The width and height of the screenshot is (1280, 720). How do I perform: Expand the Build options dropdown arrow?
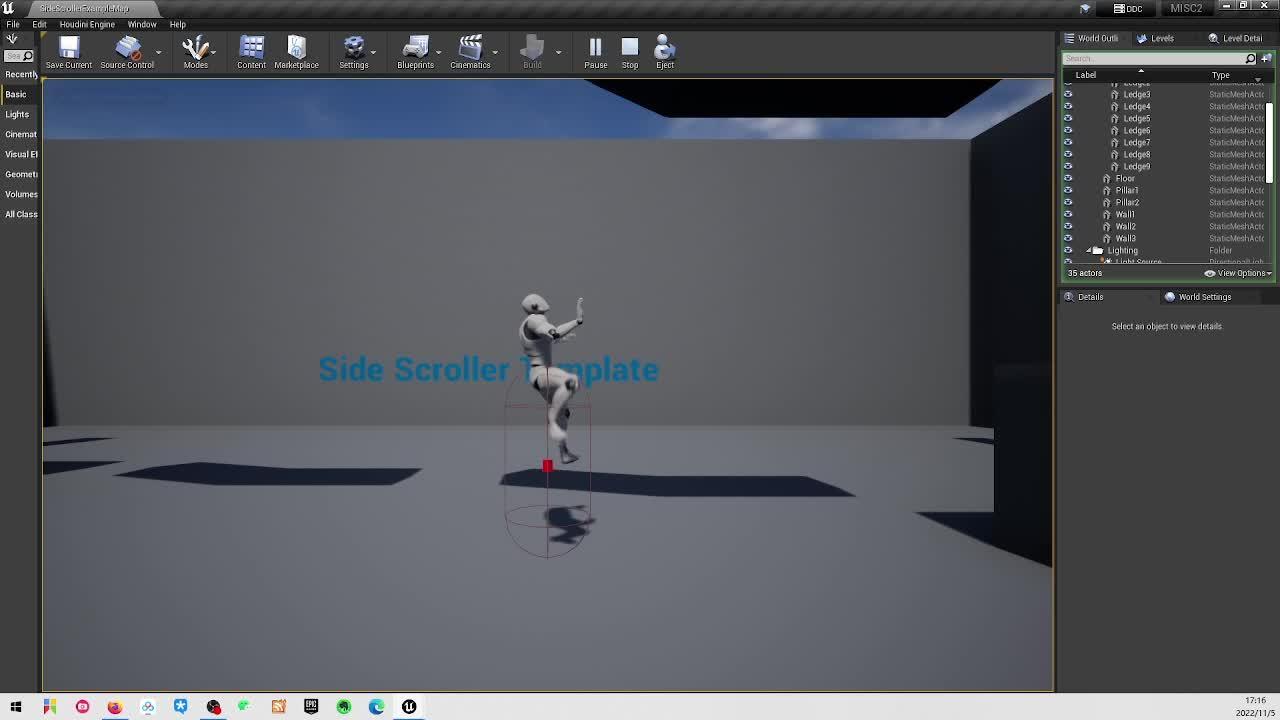[x=558, y=52]
